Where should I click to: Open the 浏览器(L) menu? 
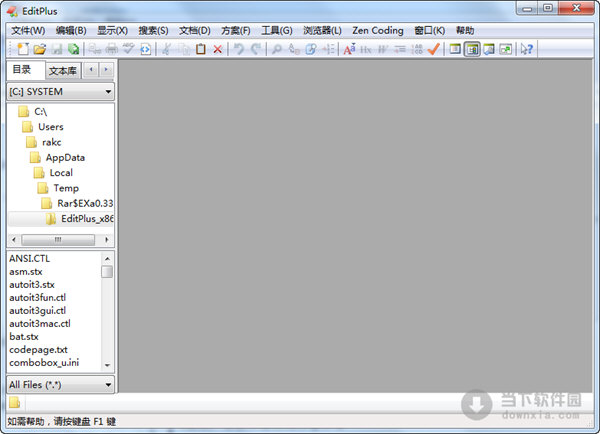click(322, 31)
